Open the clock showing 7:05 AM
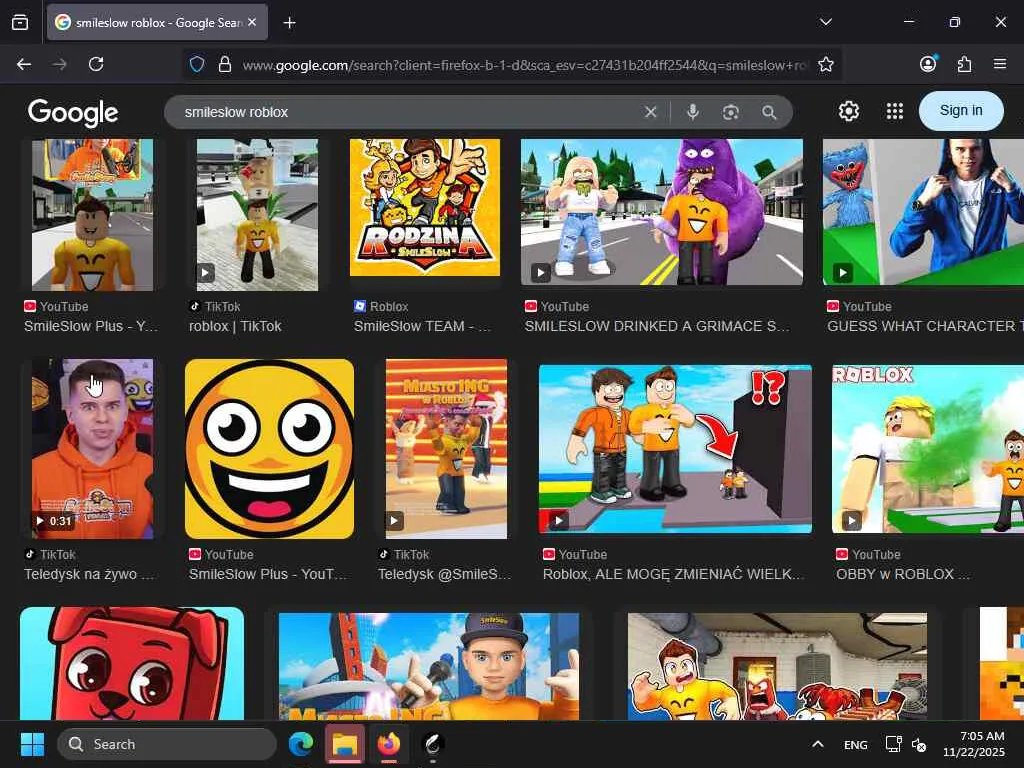Image resolution: width=1024 pixels, height=768 pixels. click(x=973, y=744)
